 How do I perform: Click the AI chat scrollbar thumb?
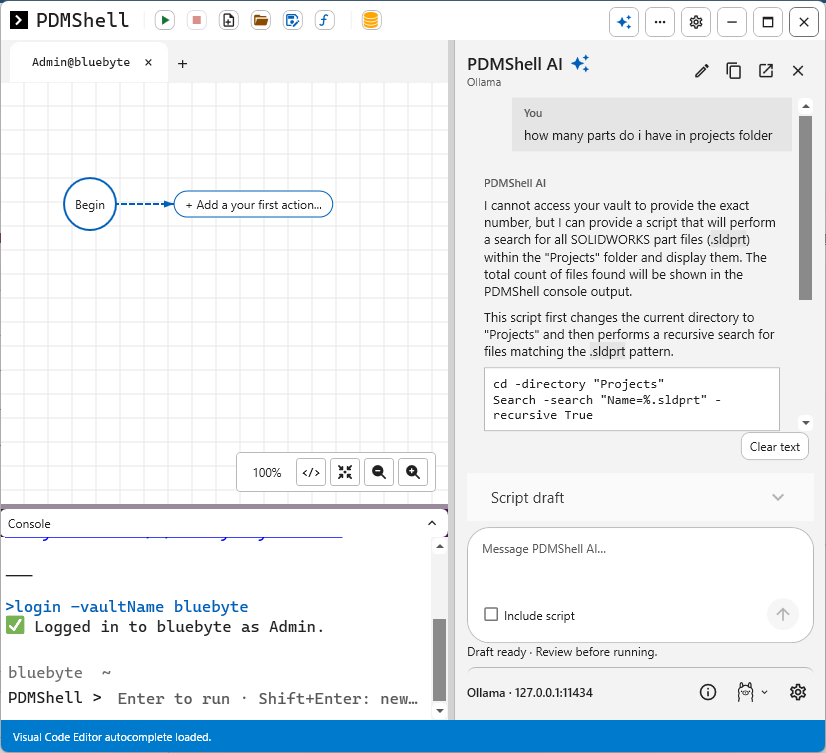805,208
